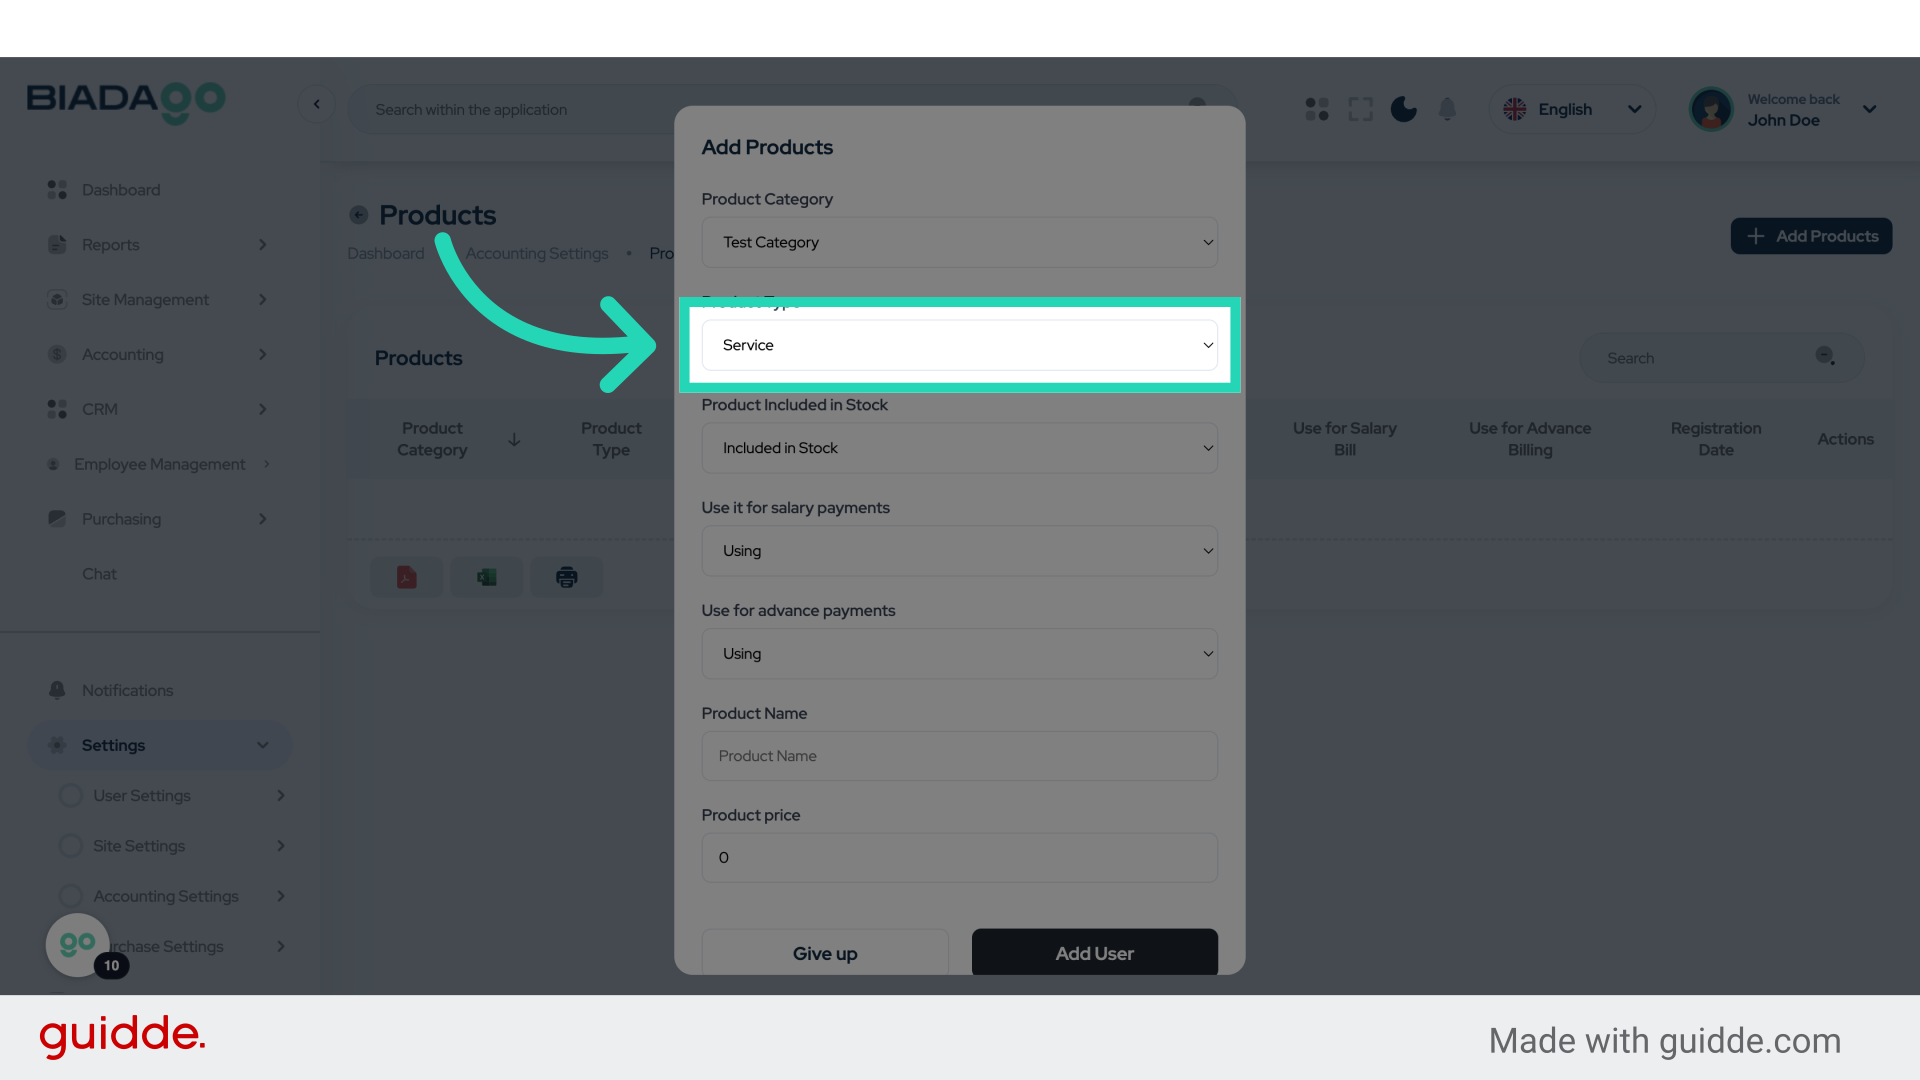The width and height of the screenshot is (1920, 1080).
Task: Open the Included in Stock dropdown
Action: pyautogui.click(x=959, y=448)
